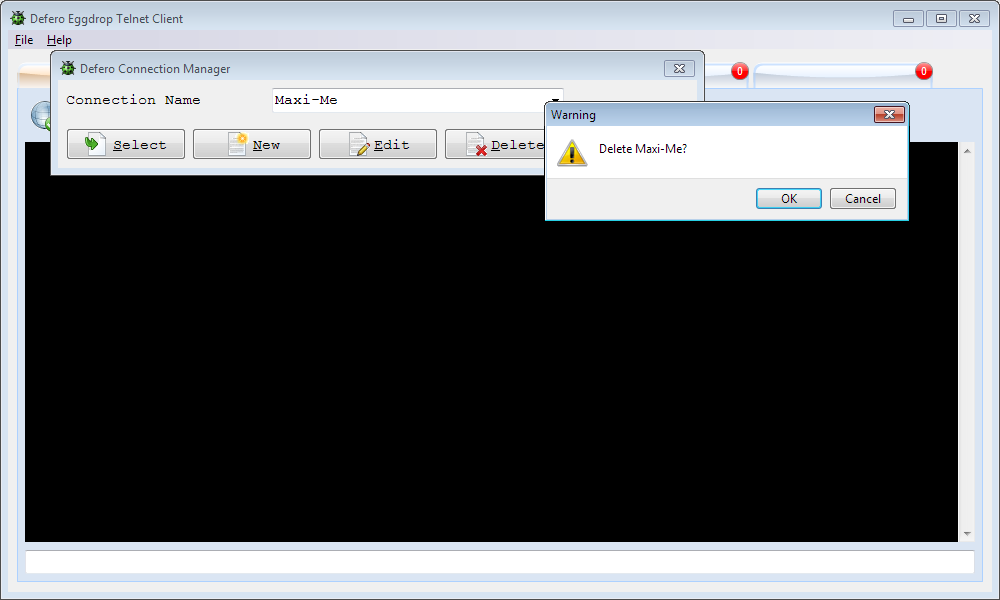Click the scrollbar down arrow of terminal
The height and width of the screenshot is (600, 1000).
(967, 534)
